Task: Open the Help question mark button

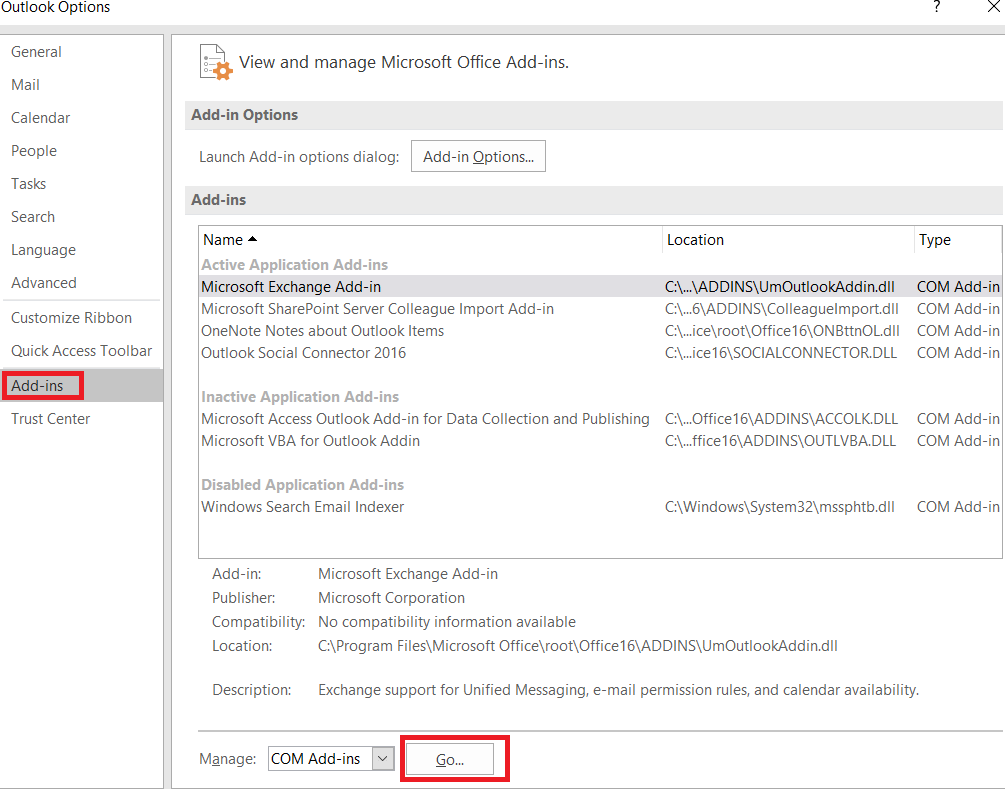Action: pyautogui.click(x=937, y=7)
